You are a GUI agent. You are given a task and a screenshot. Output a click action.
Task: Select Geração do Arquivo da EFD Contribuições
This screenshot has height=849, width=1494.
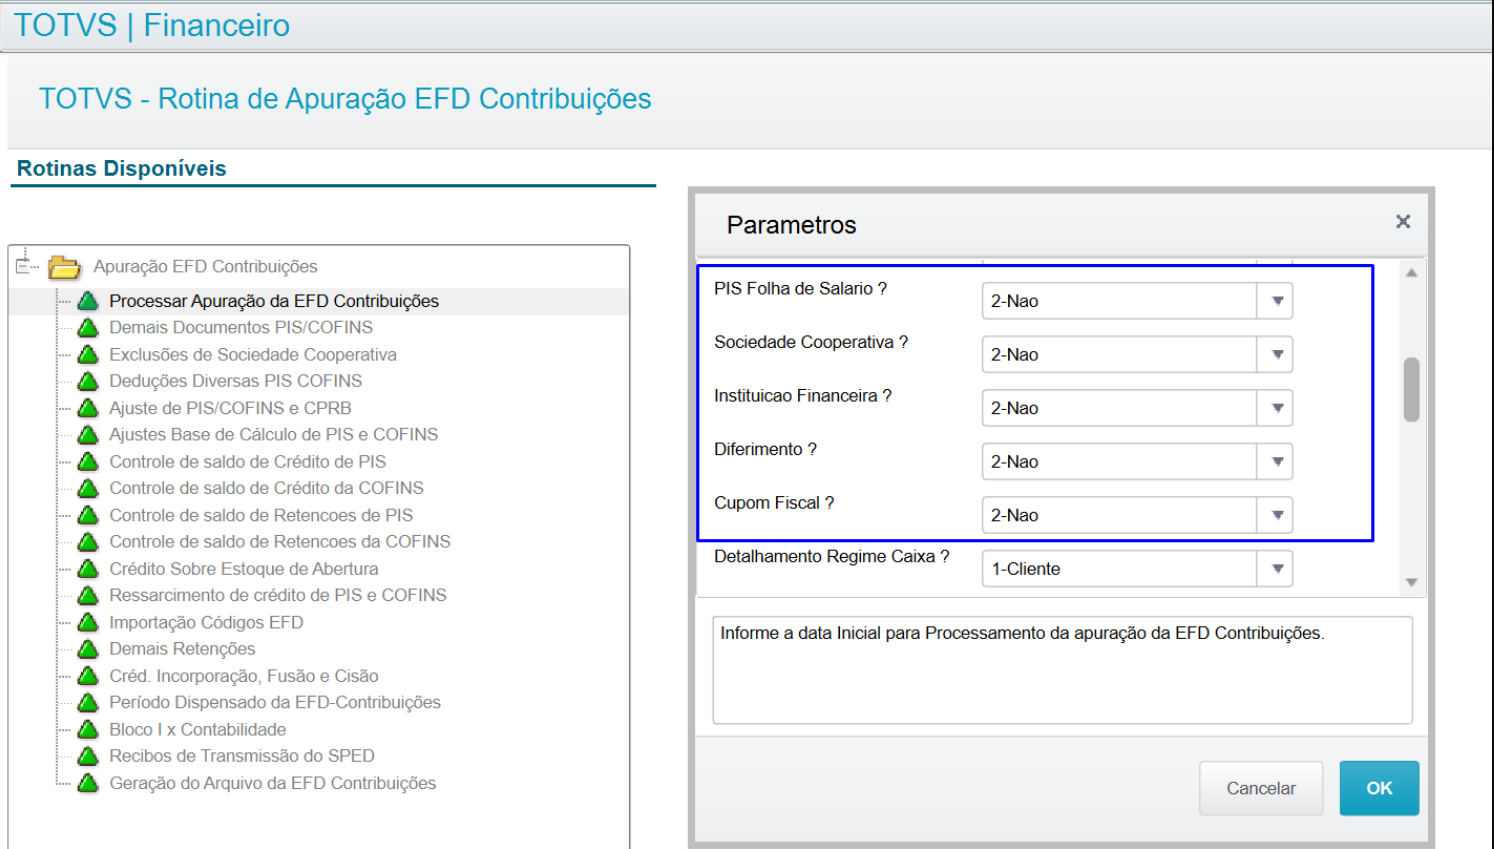pos(273,783)
